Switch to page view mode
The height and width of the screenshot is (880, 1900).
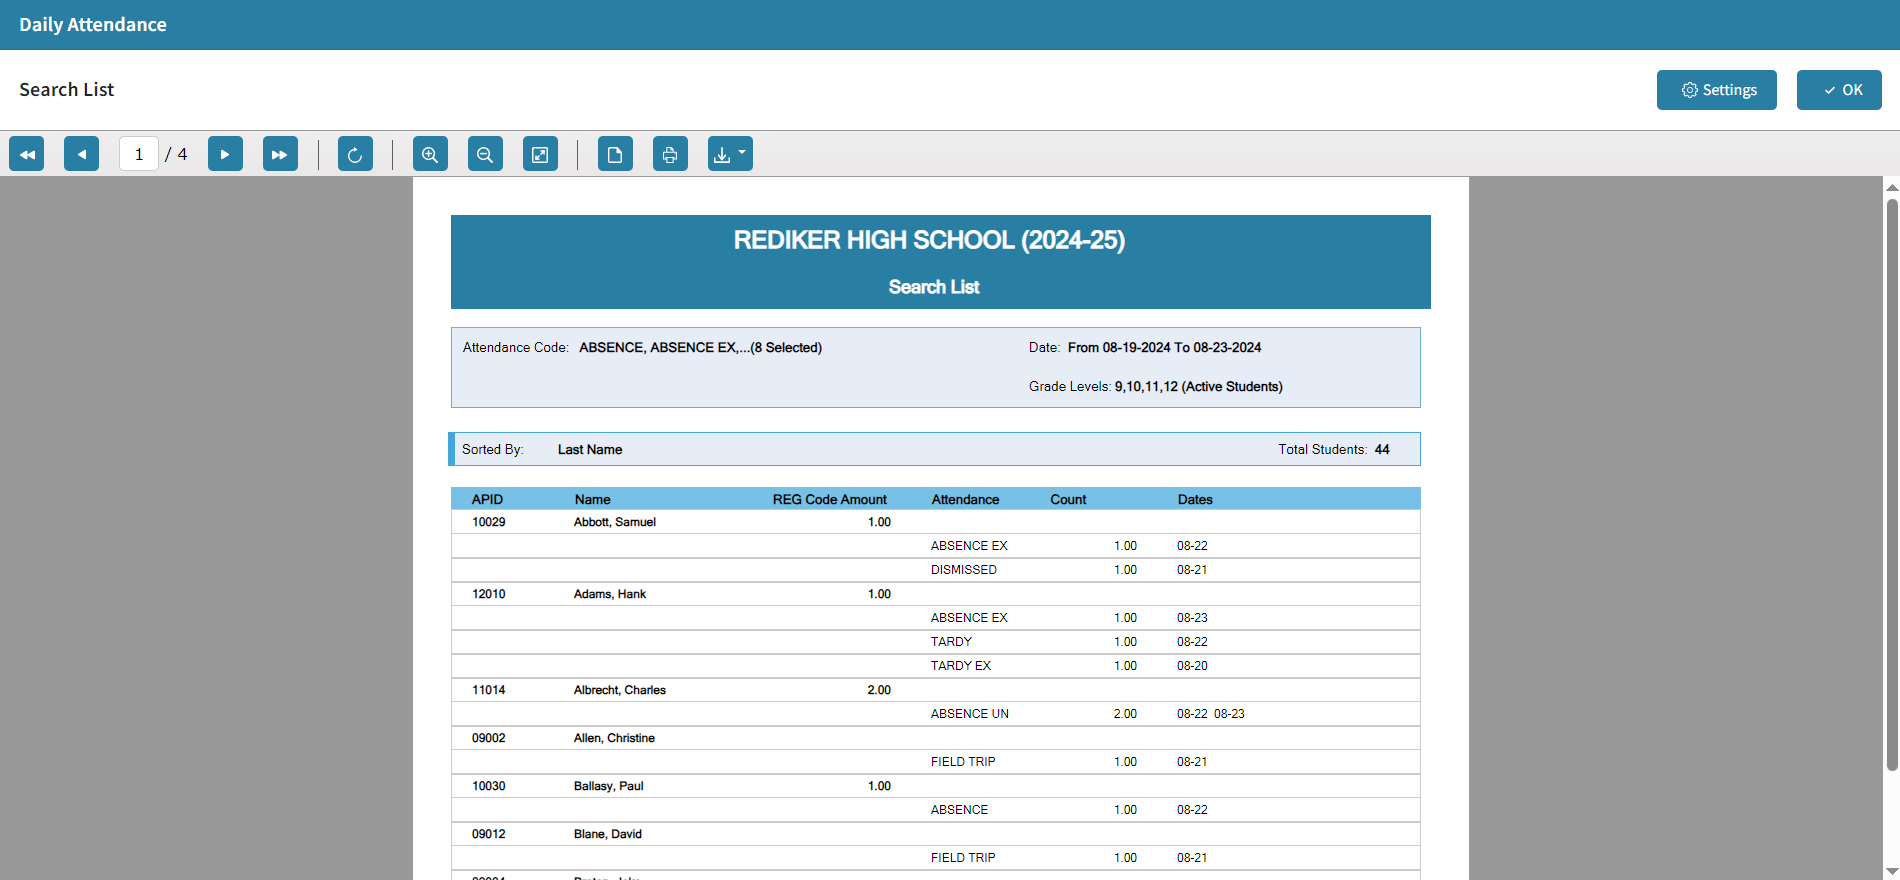tap(615, 154)
